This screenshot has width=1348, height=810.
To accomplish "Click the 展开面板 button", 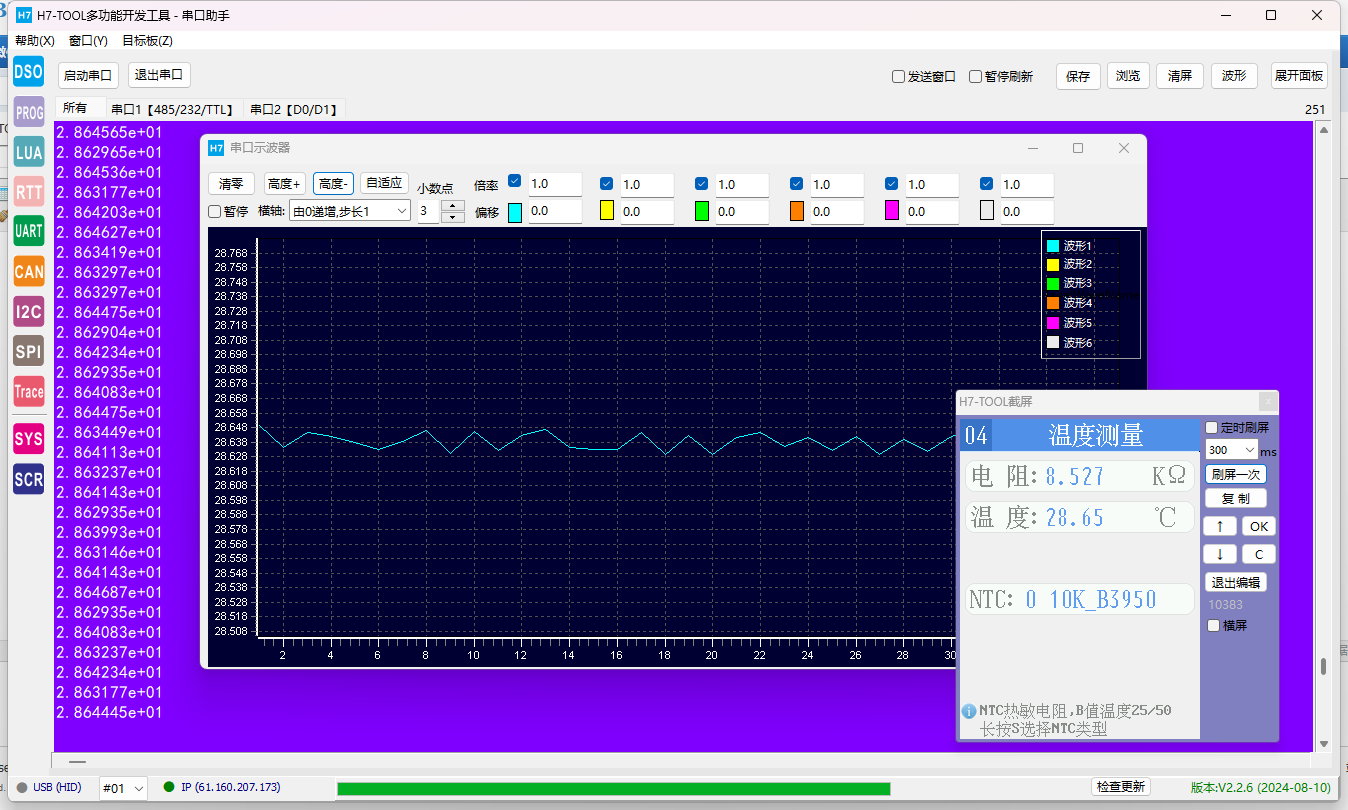I will pos(1299,76).
